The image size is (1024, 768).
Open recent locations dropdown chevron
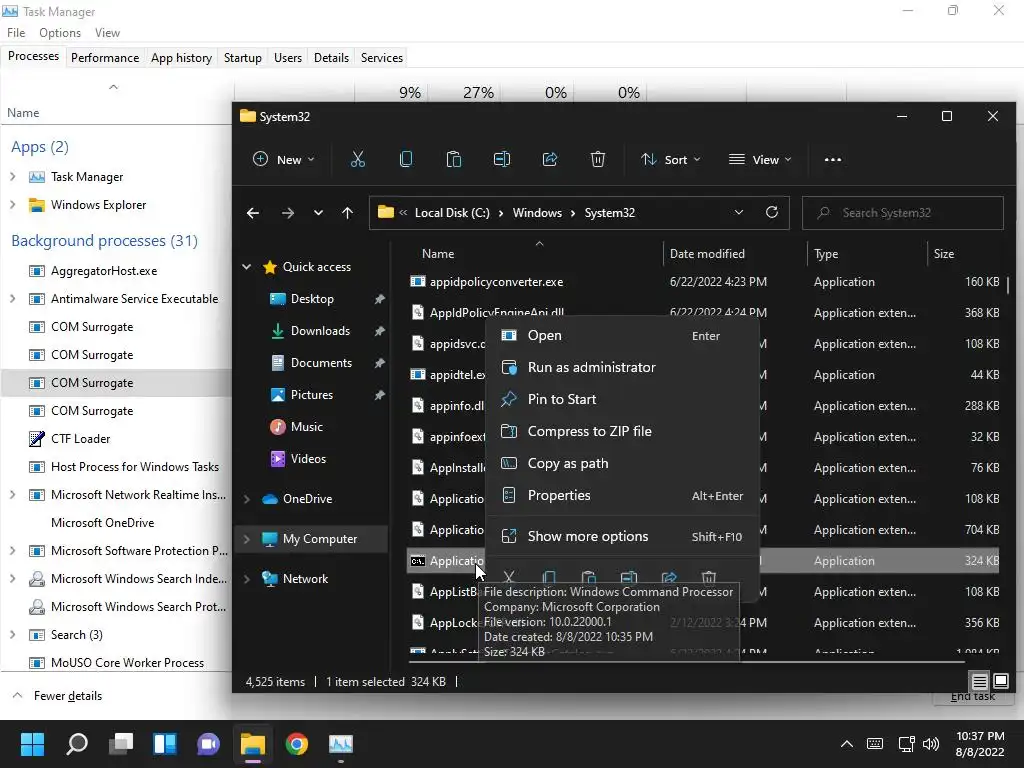[318, 213]
